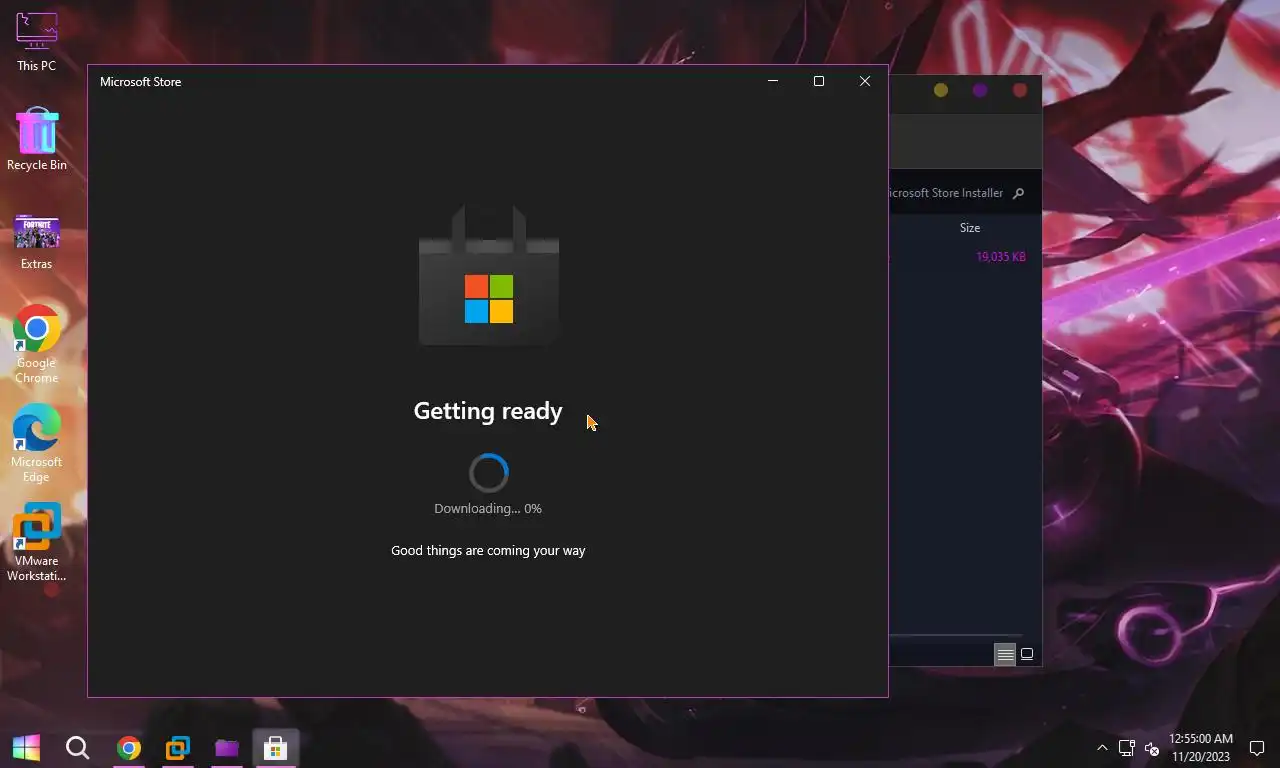Switch Explorer to large icons view
Screen dimensions: 1280x768
pos(1027,655)
